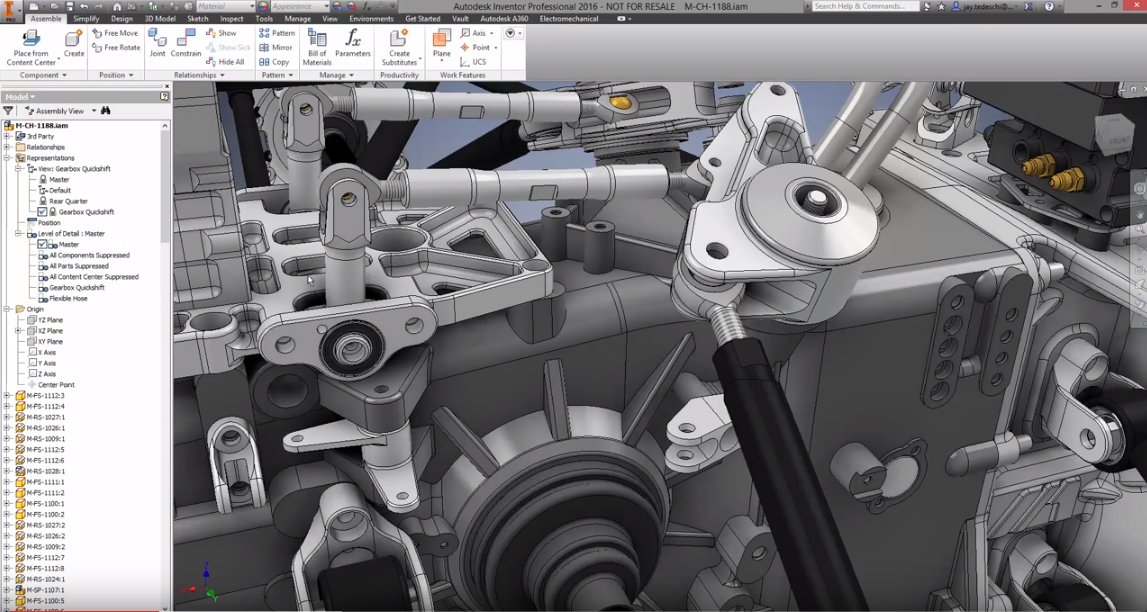This screenshot has height=612, width=1147.
Task: Switch to the Environments tab
Action: tap(372, 19)
